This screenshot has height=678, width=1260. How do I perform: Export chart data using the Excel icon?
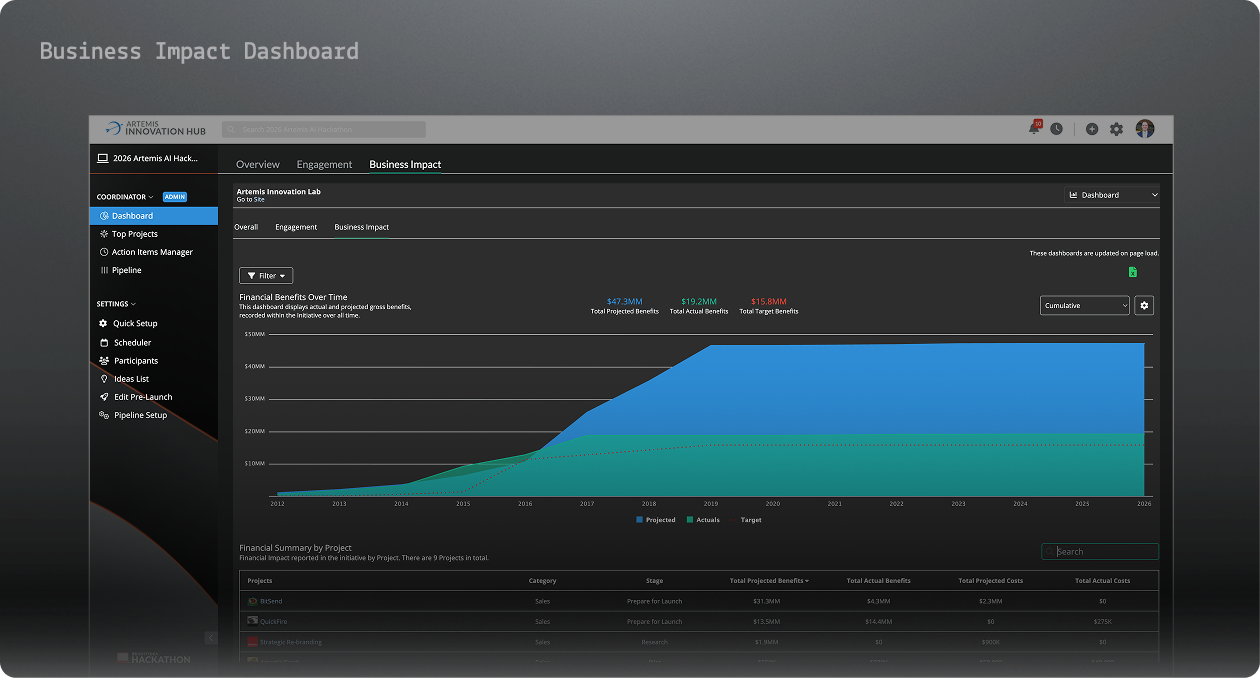pyautogui.click(x=1132, y=271)
